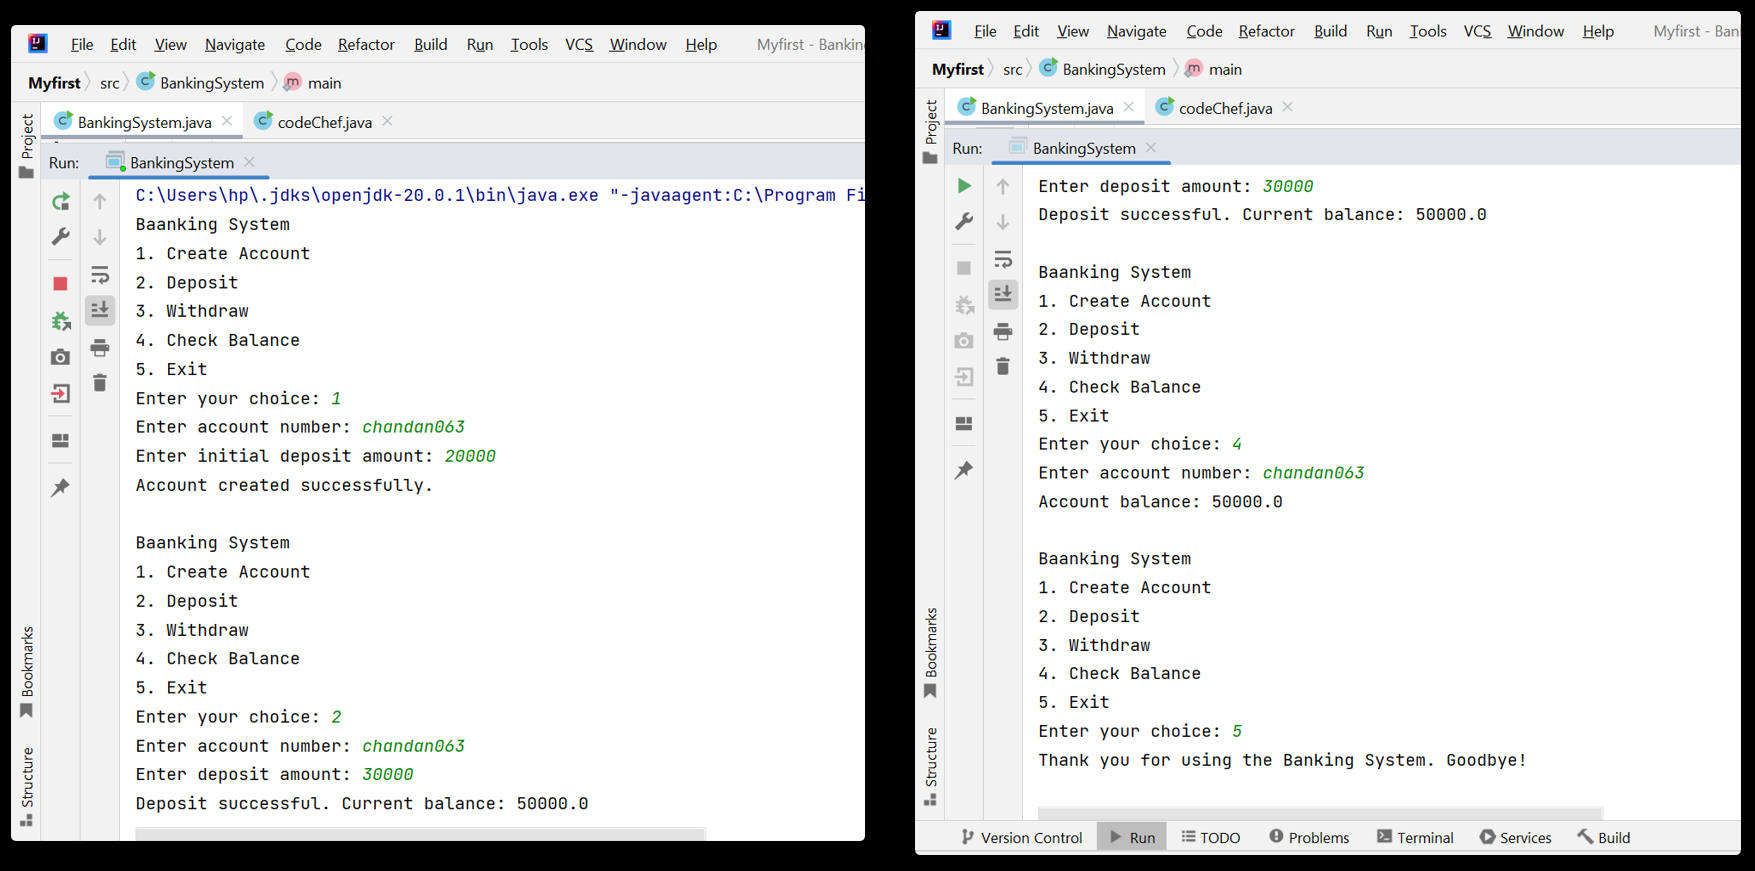Click up arrow in left window console
Image resolution: width=1755 pixels, height=871 pixels.
(100, 201)
